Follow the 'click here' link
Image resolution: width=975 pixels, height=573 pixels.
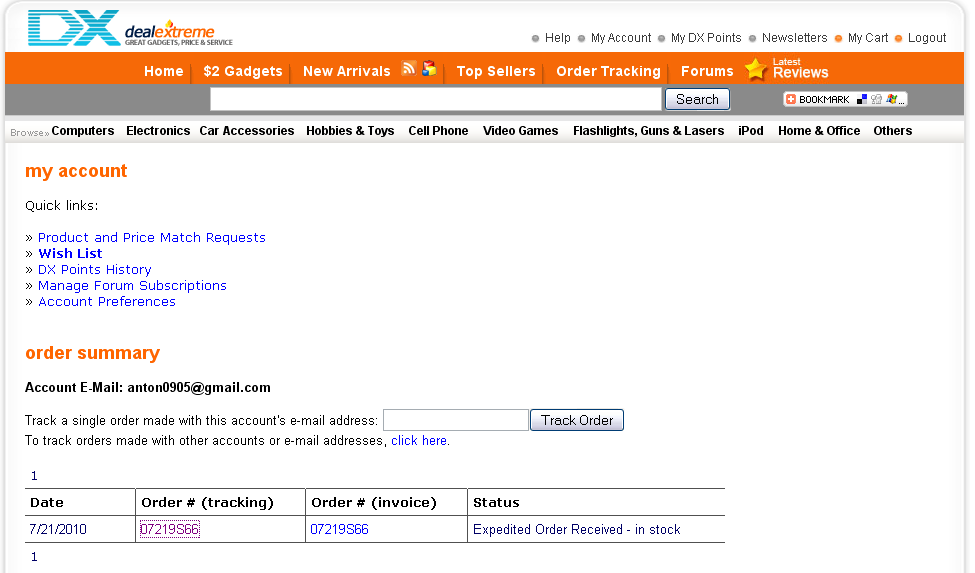point(418,441)
